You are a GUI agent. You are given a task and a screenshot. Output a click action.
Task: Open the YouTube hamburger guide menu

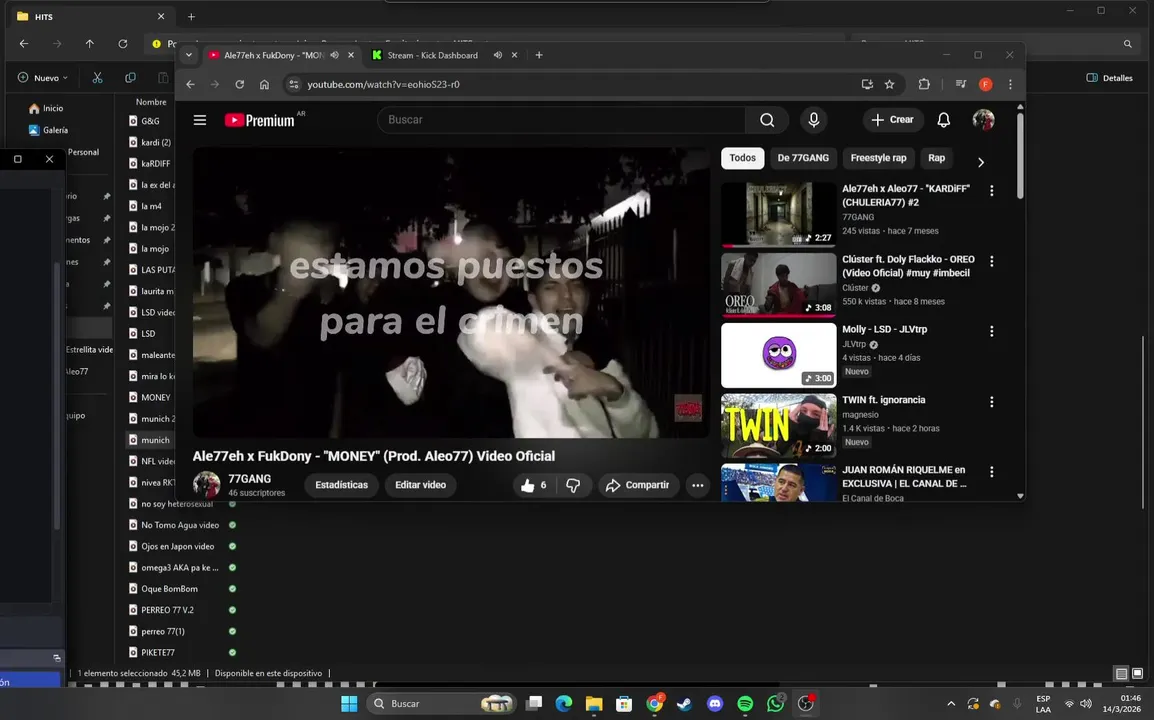[x=199, y=120]
